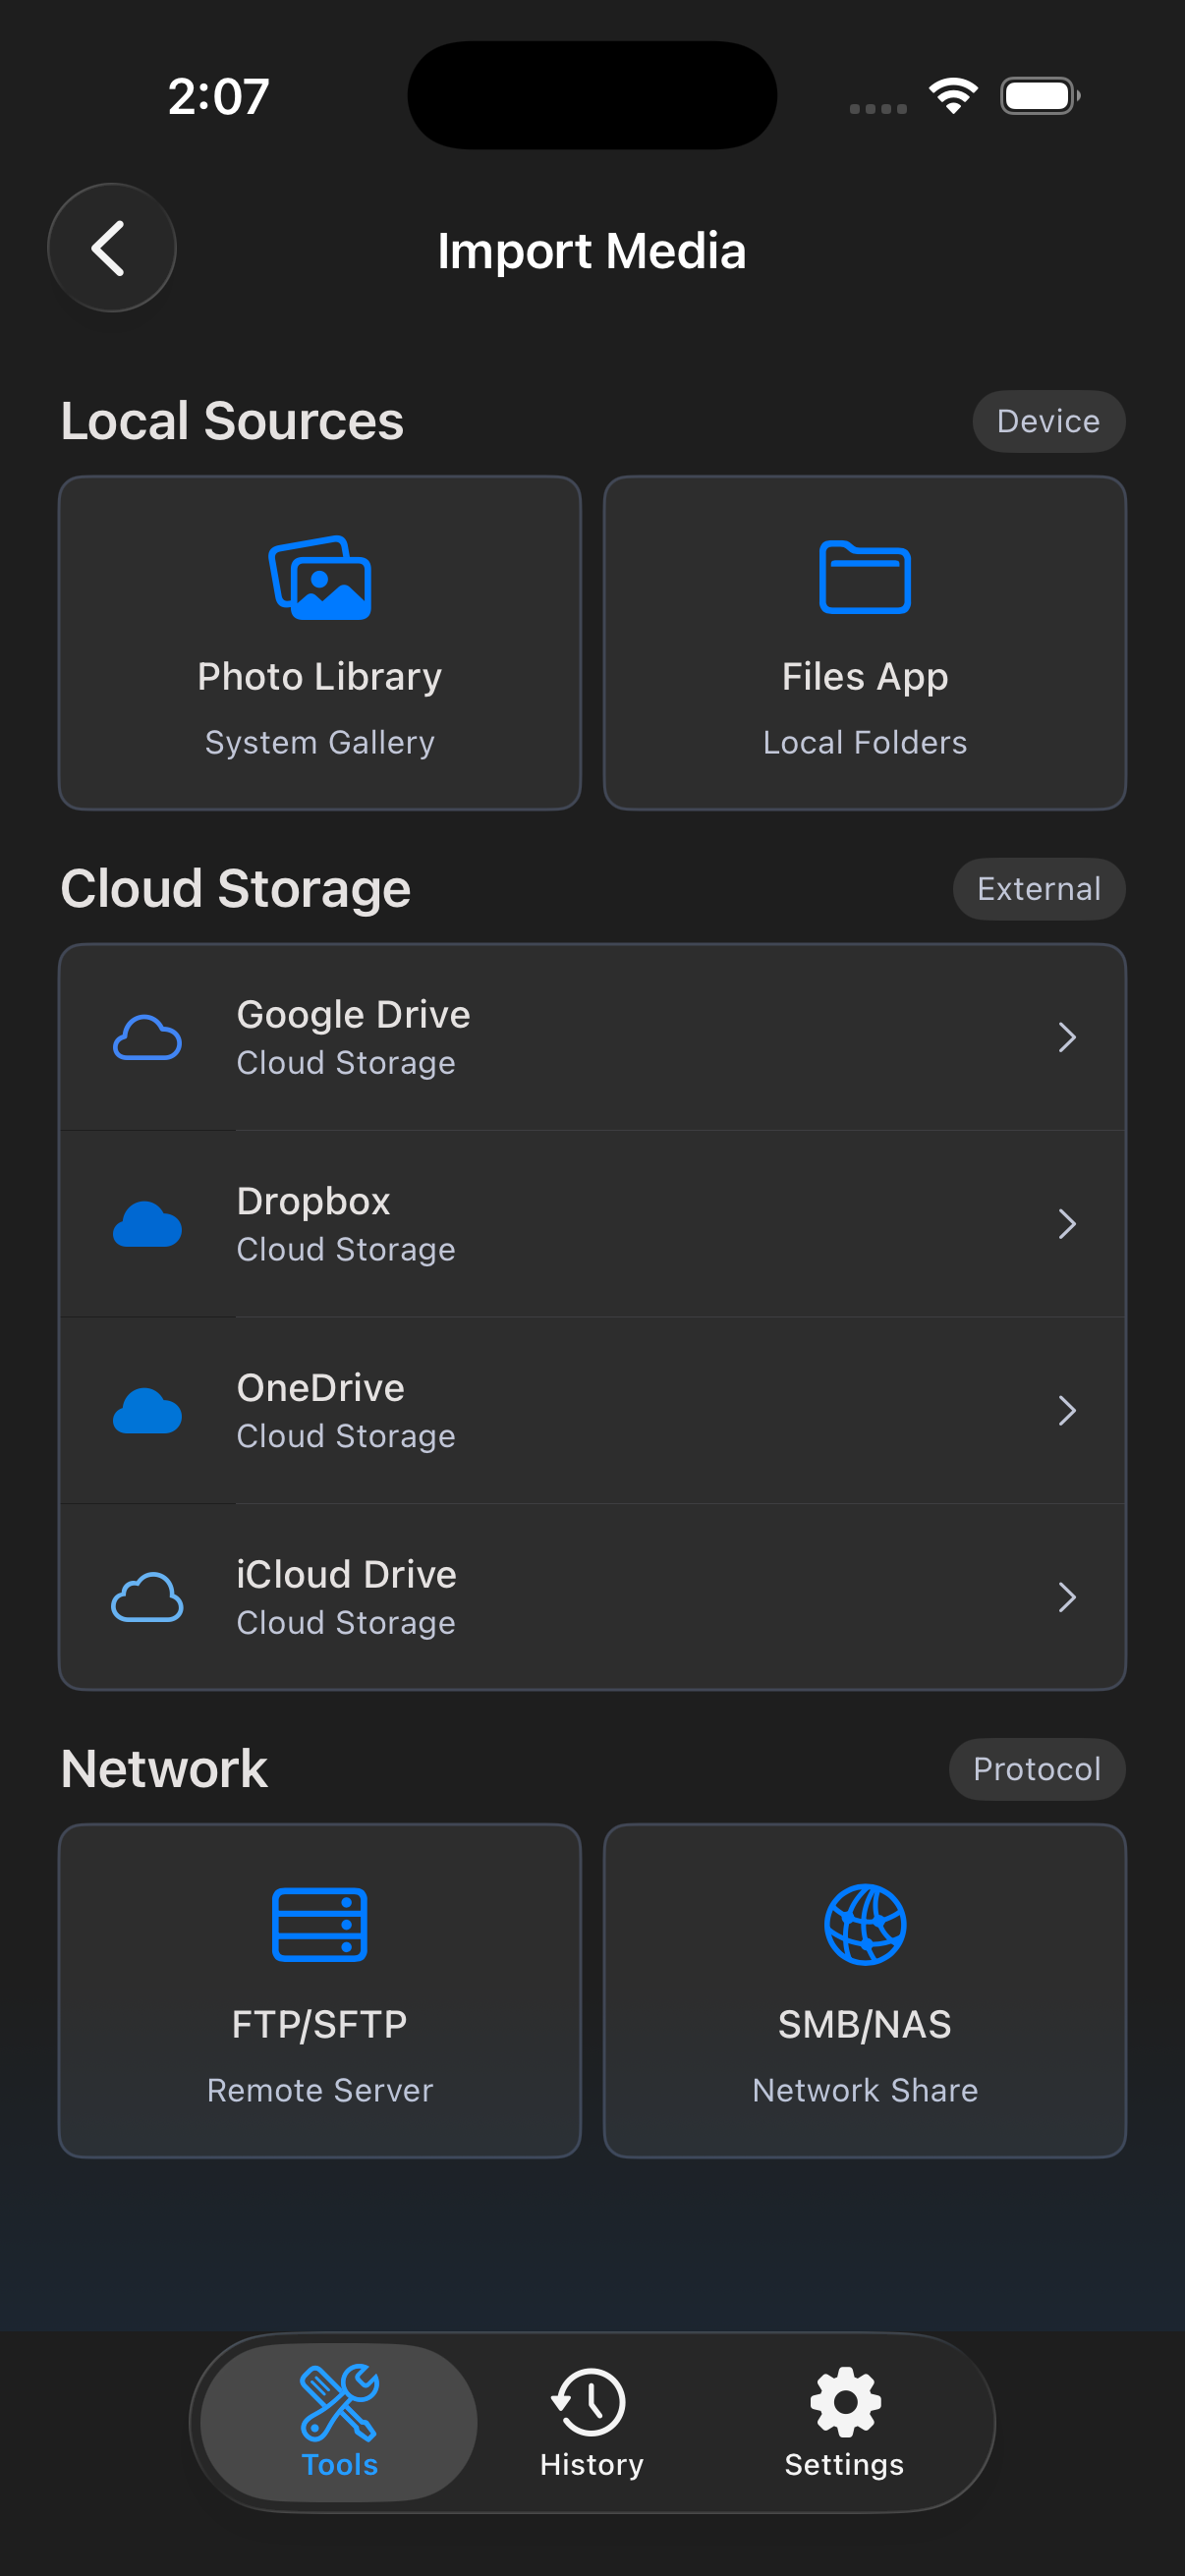Image resolution: width=1185 pixels, height=2576 pixels.
Task: Tap the Network section heading
Action: pos(164,1769)
